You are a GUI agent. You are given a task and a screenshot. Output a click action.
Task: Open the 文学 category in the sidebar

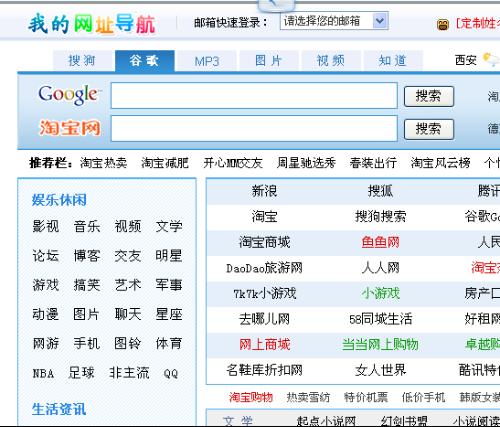pyautogui.click(x=169, y=227)
